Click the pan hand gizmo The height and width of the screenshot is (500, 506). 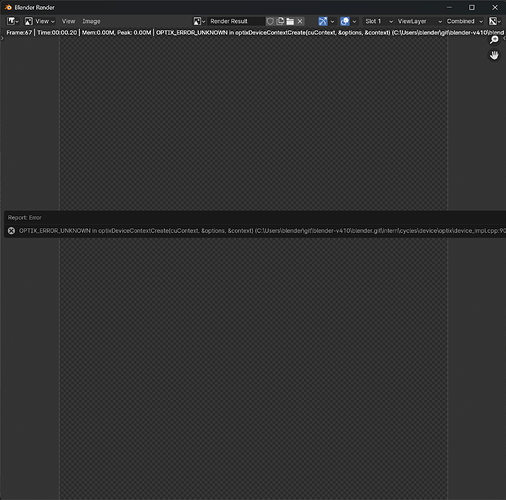click(494, 55)
